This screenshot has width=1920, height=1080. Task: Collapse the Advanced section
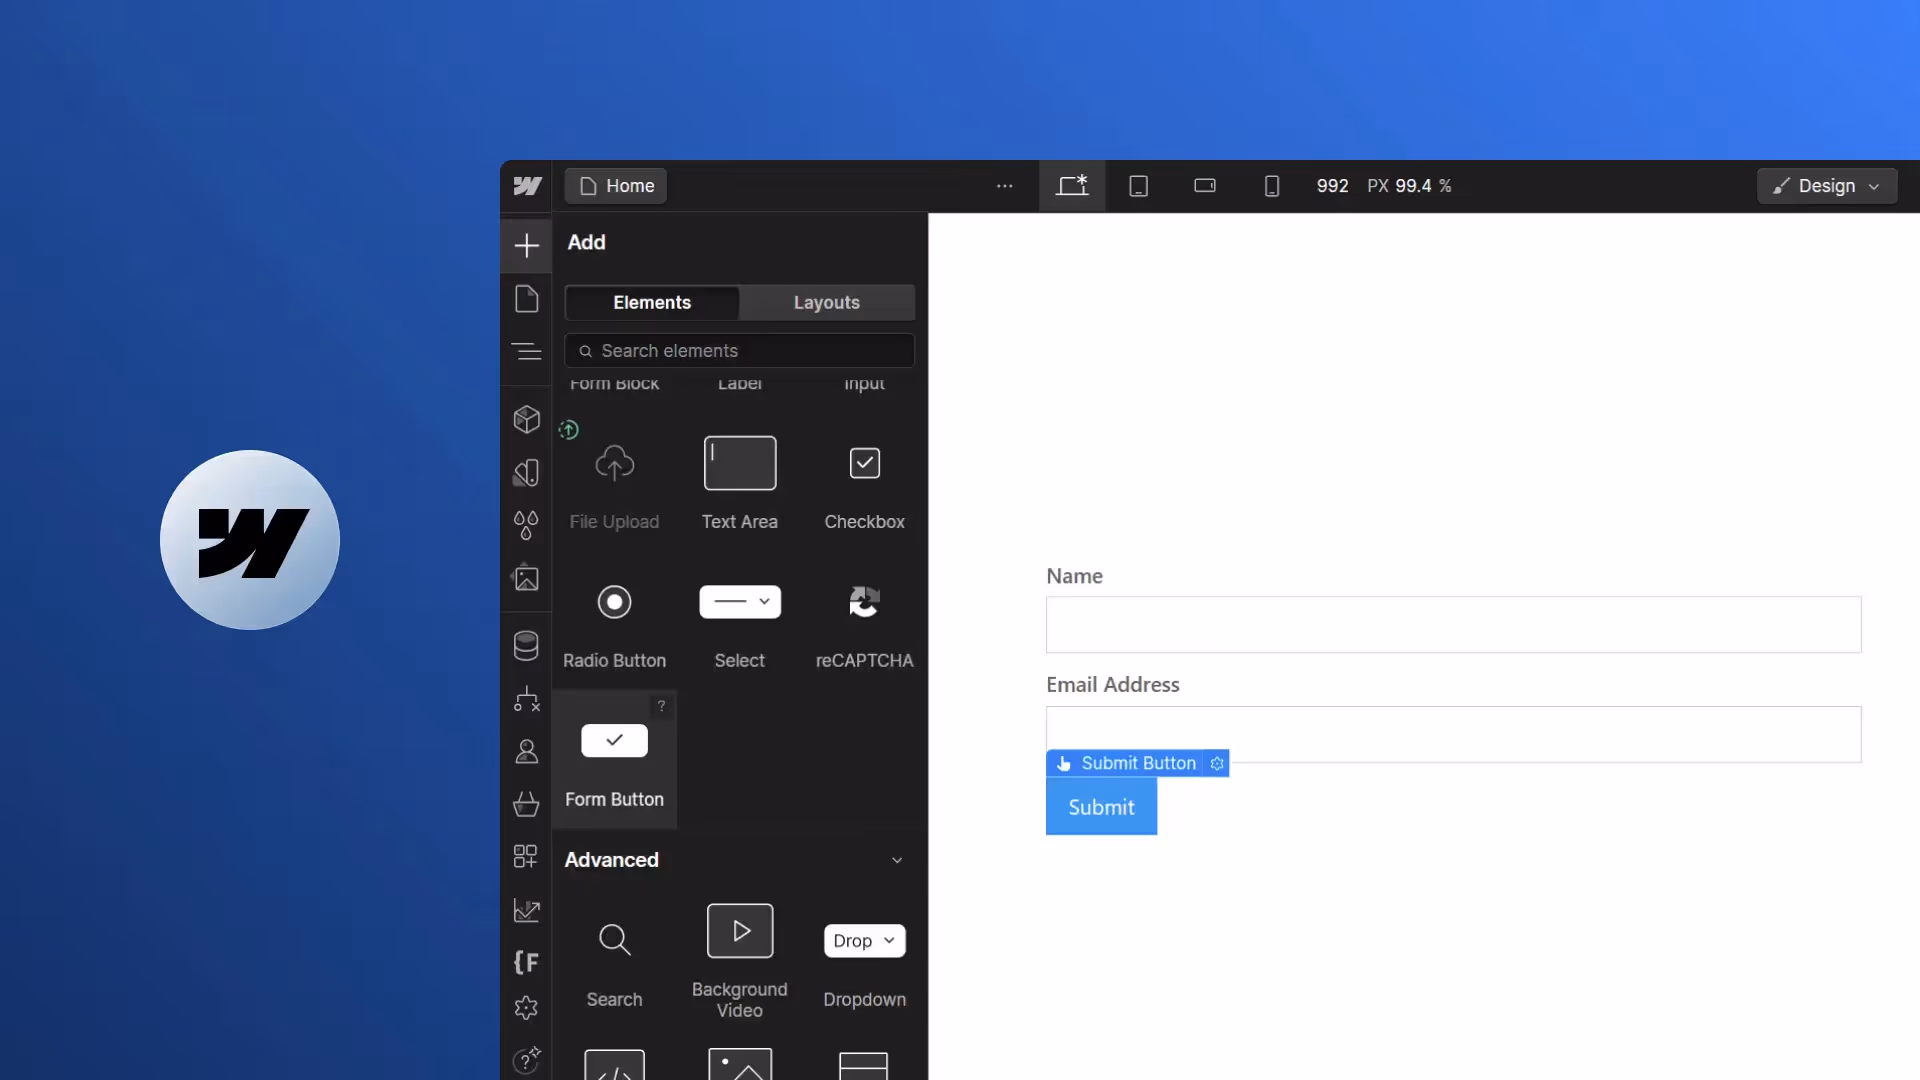click(896, 860)
